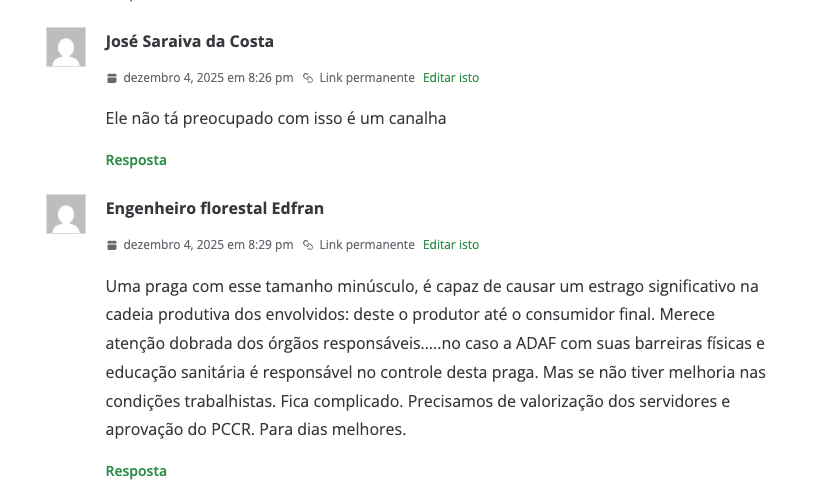Click the comment text "Ele não tá preocupado"
The image size is (813, 494).
pyautogui.click(x=275, y=118)
